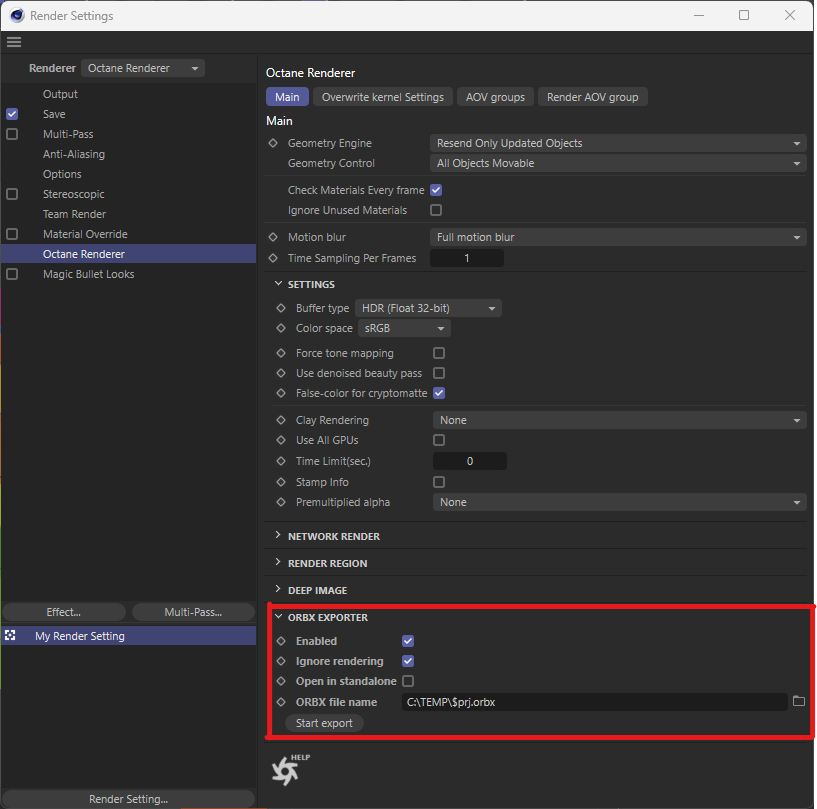Click keyframe diamond next to Color space
Image resolution: width=817 pixels, height=809 pixels.
[x=281, y=328]
